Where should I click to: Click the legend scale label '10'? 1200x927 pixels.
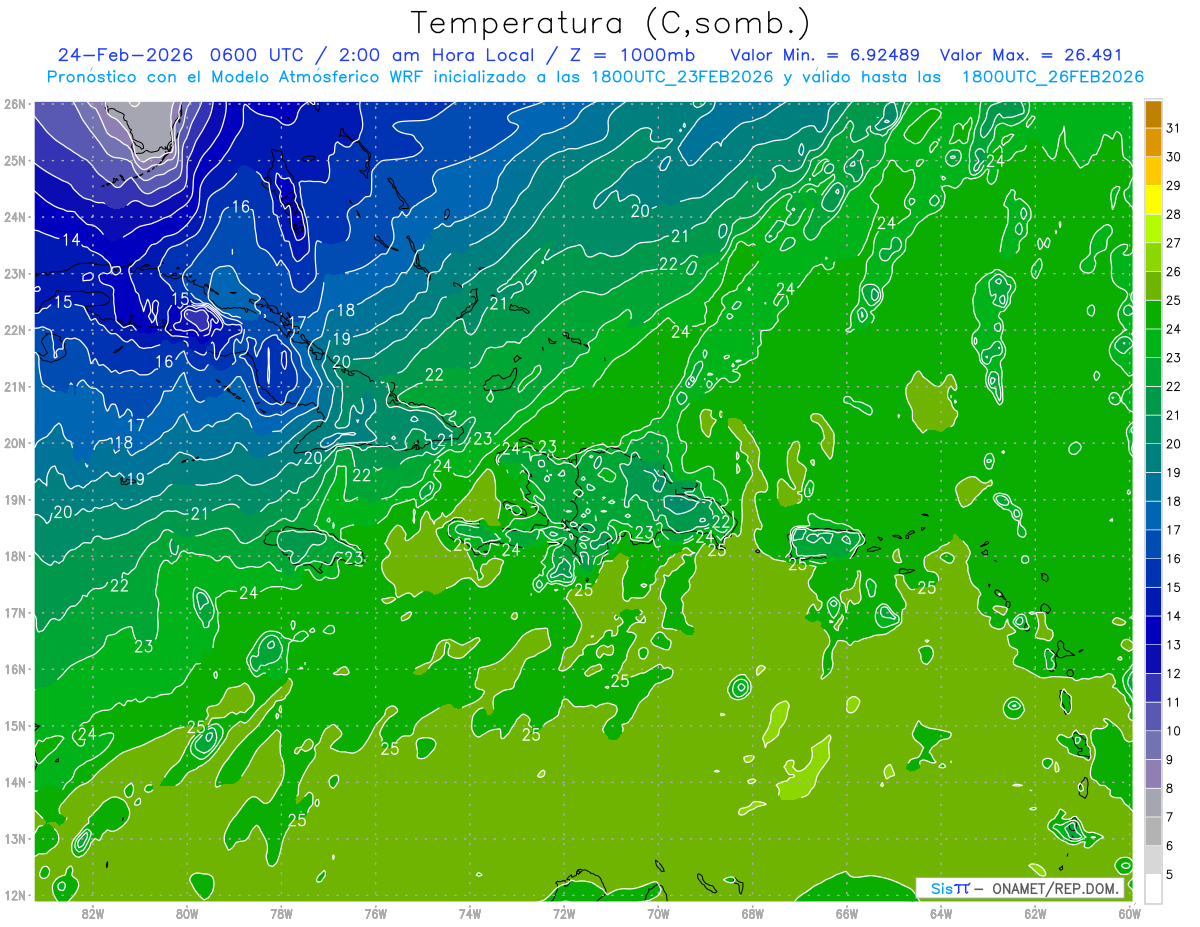pyautogui.click(x=1173, y=730)
